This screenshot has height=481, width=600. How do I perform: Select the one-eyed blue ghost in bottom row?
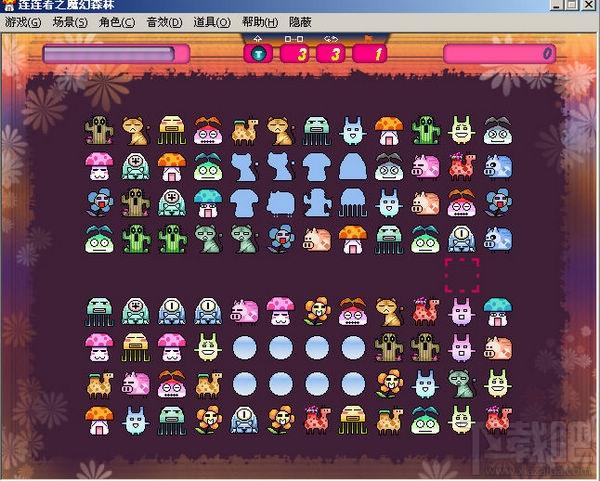[x=245, y=420]
